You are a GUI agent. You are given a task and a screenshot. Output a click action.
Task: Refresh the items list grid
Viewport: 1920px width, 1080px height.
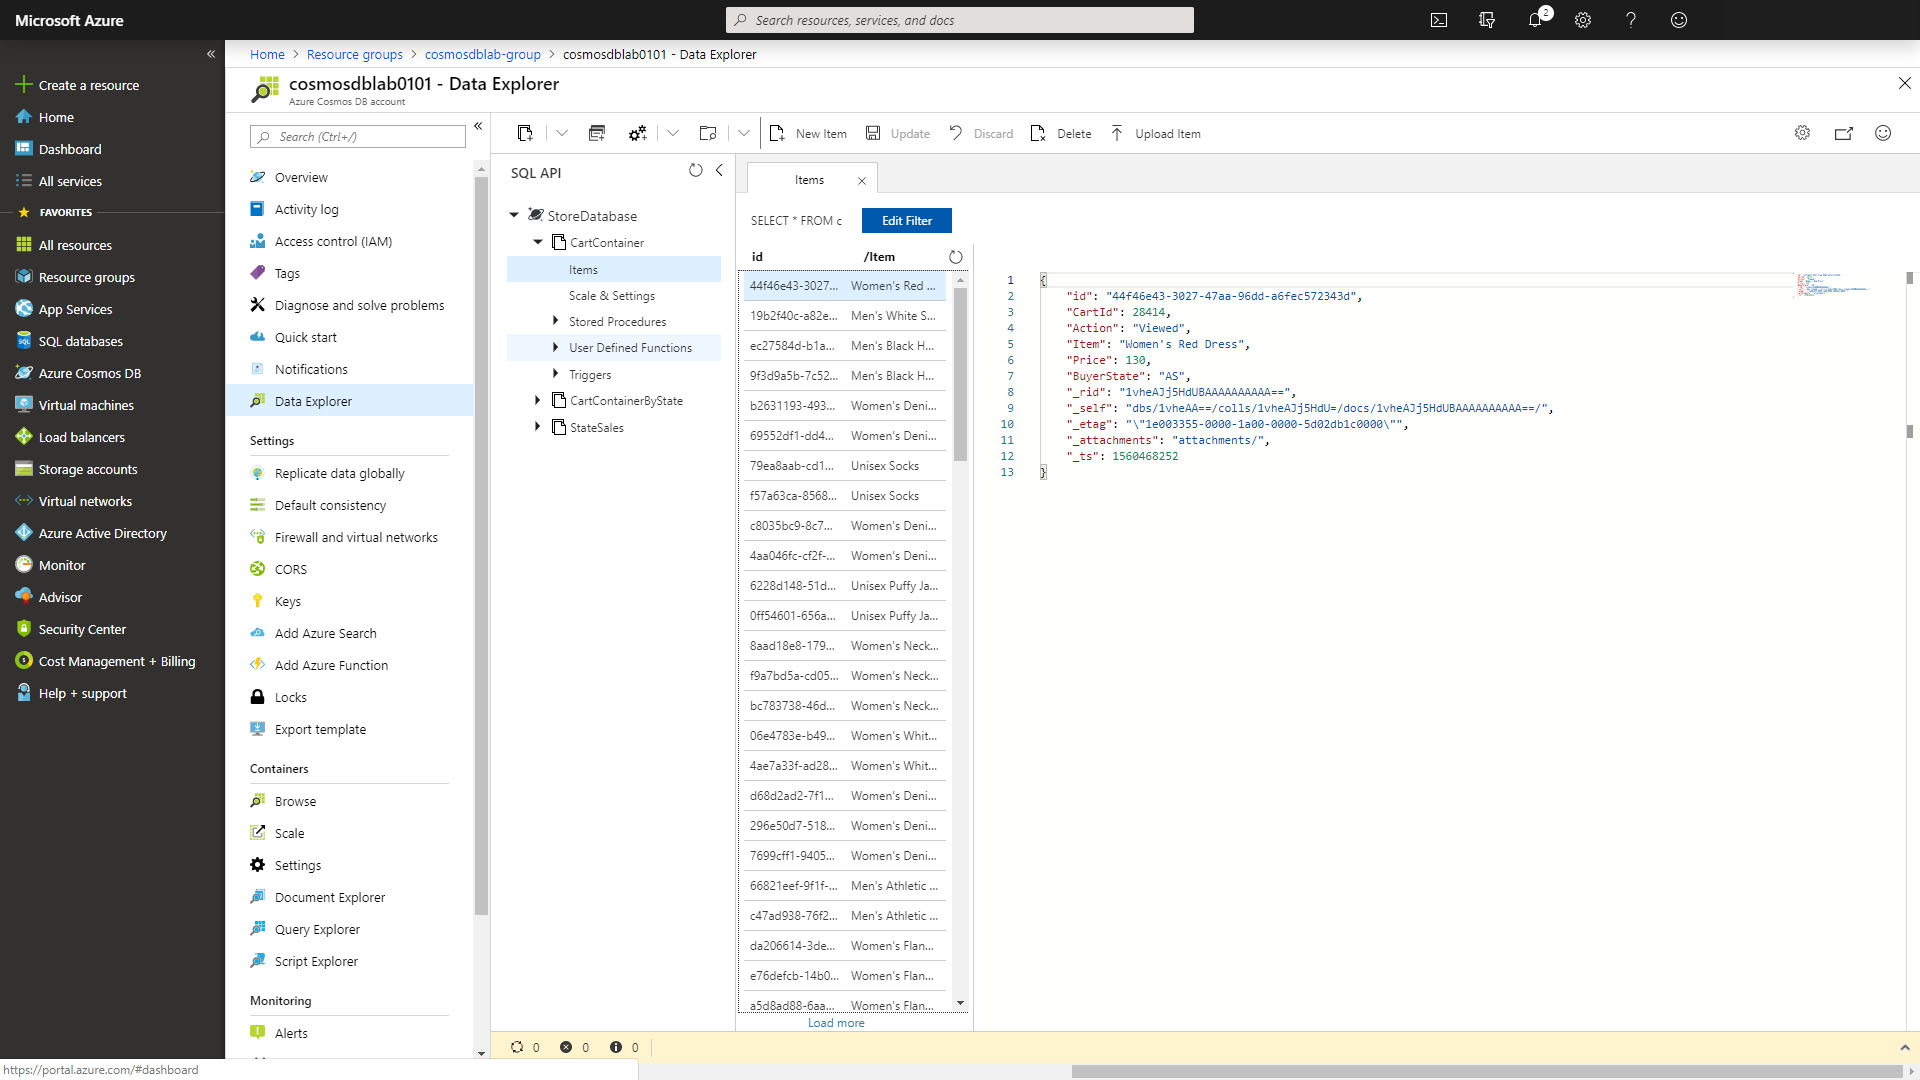tap(956, 257)
